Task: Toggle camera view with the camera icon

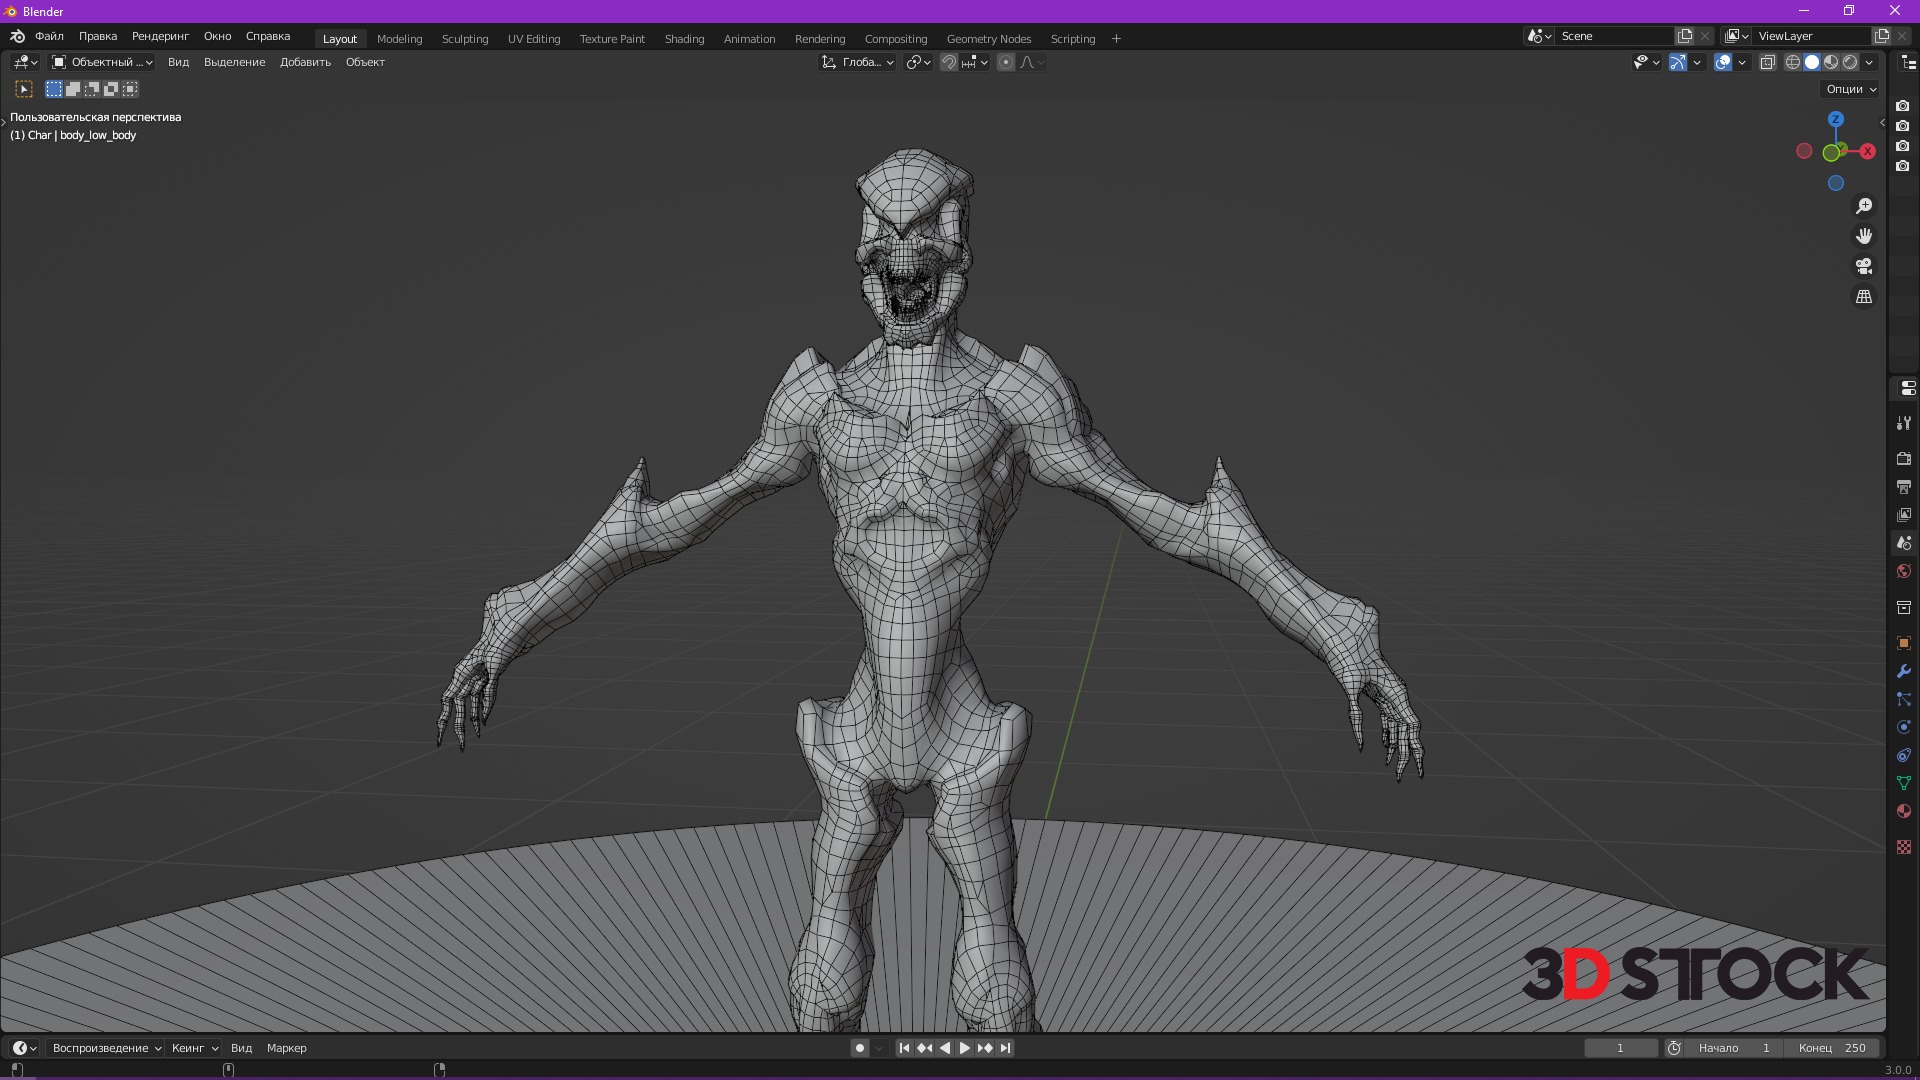Action: point(1864,266)
